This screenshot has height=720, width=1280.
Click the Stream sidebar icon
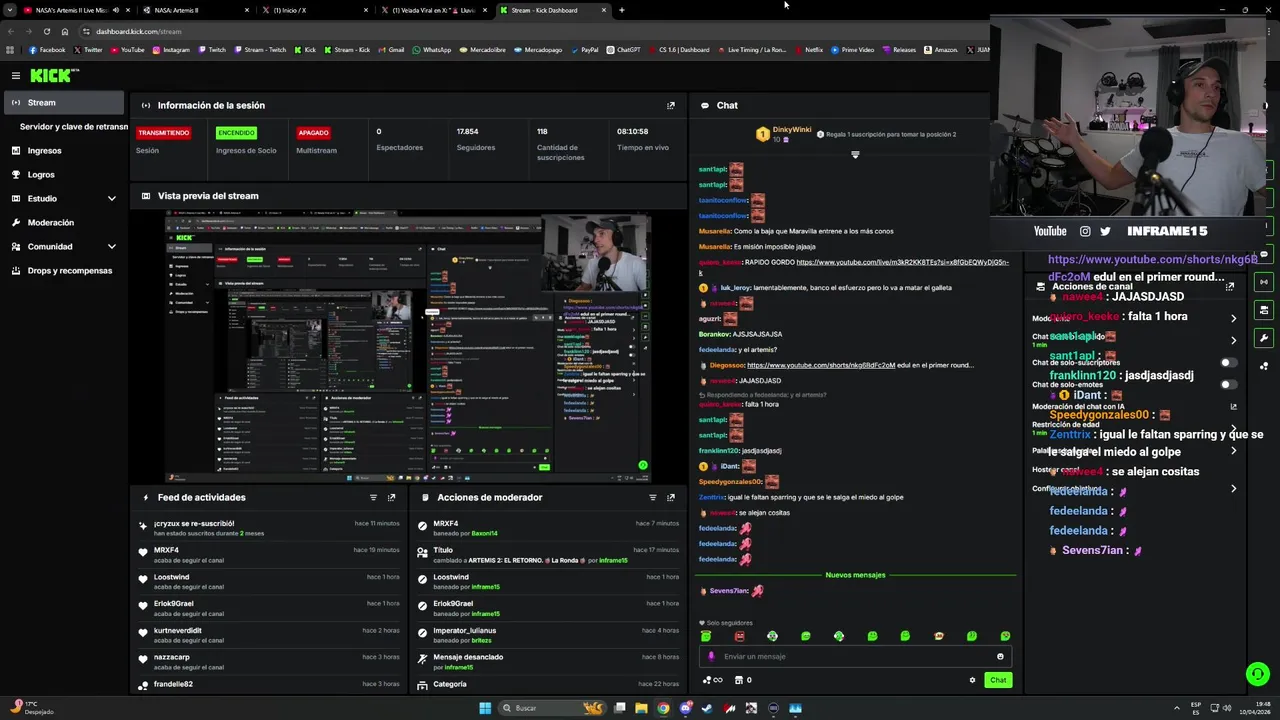click(16, 103)
